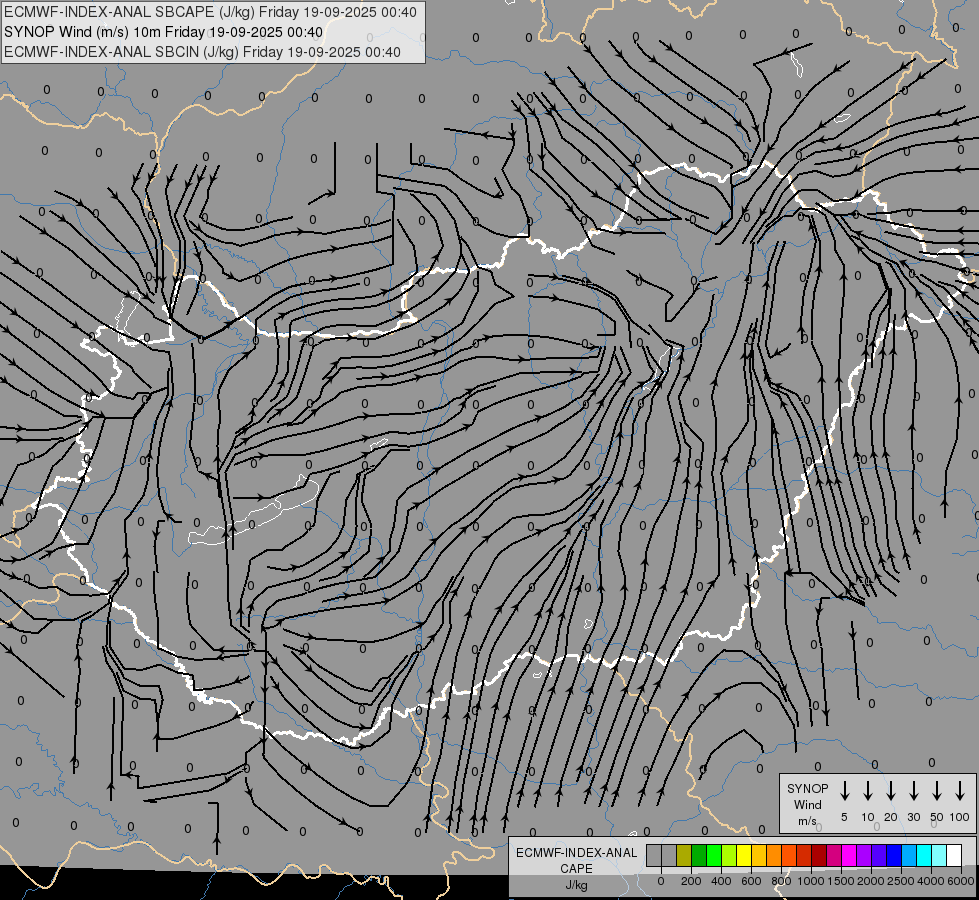Click the wind legend value 5
The height and width of the screenshot is (900, 979).
pyautogui.click(x=844, y=817)
